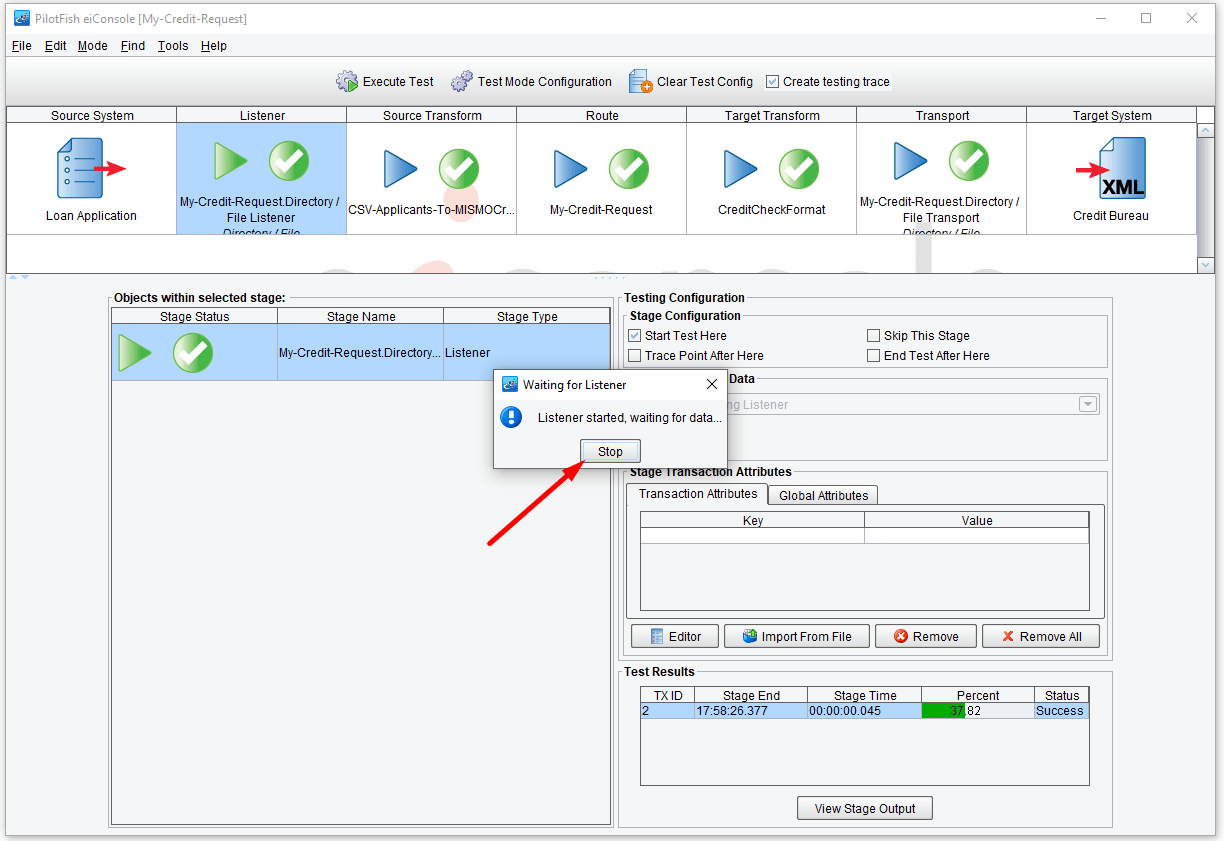Click the Route stage green checkmark
The image size is (1224, 841).
(629, 169)
